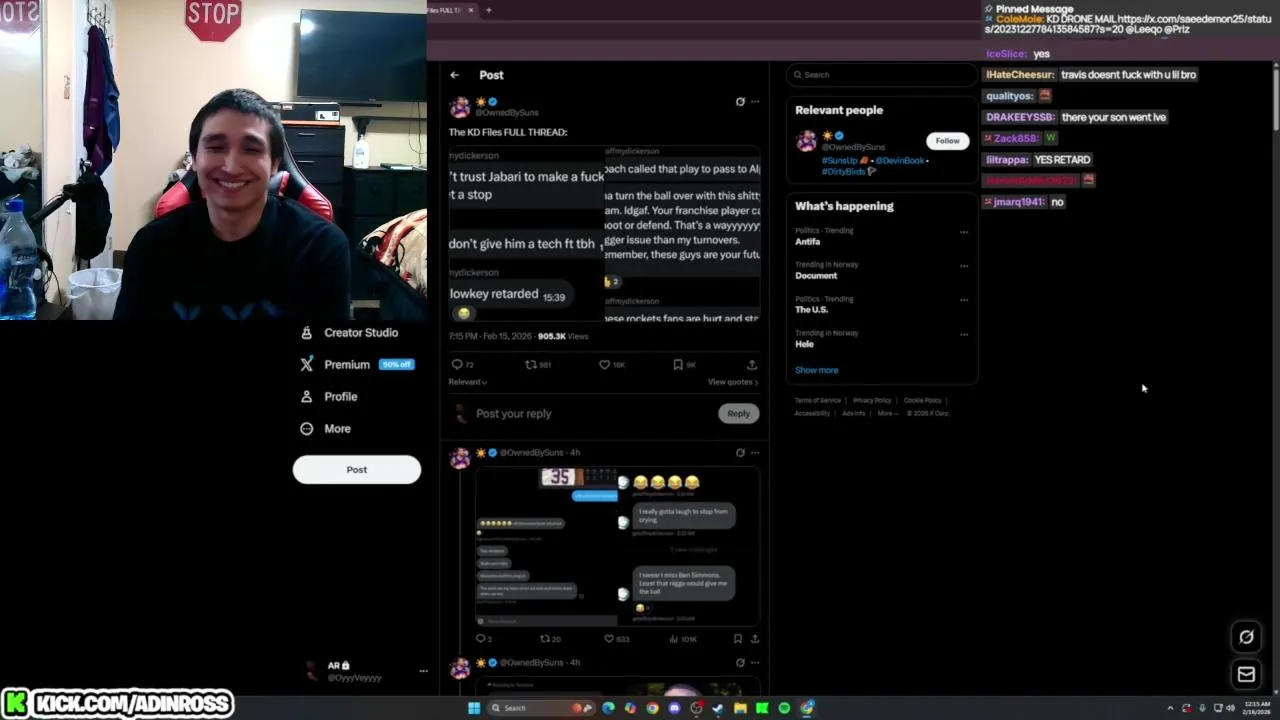Open the second post's chat screenshot image

point(617,546)
